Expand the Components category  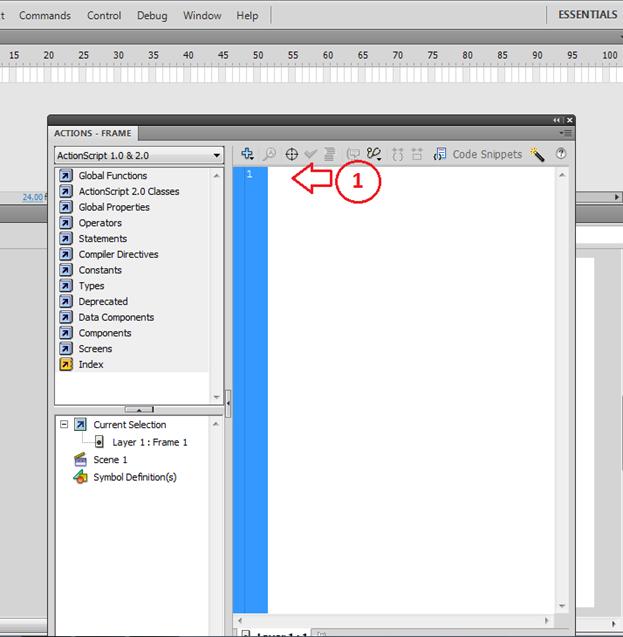pyautogui.click(x=95, y=333)
